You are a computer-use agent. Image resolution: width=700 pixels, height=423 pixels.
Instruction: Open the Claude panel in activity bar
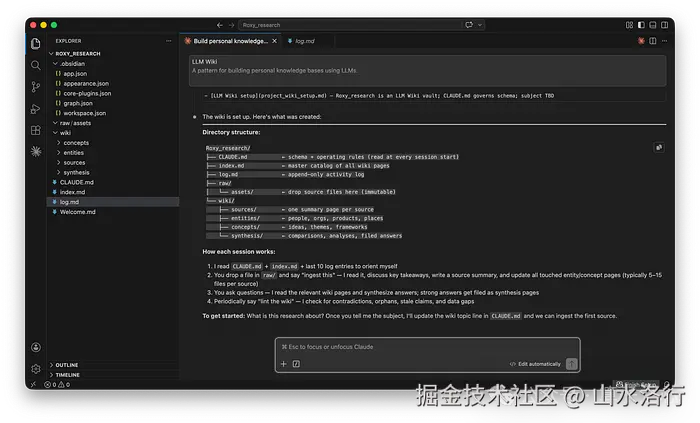click(x=36, y=152)
